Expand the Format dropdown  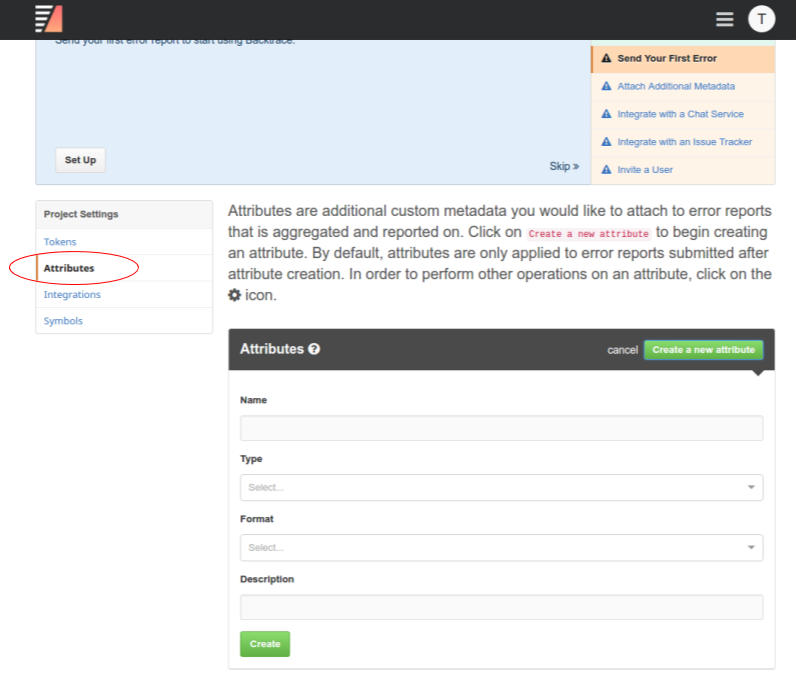coord(501,547)
